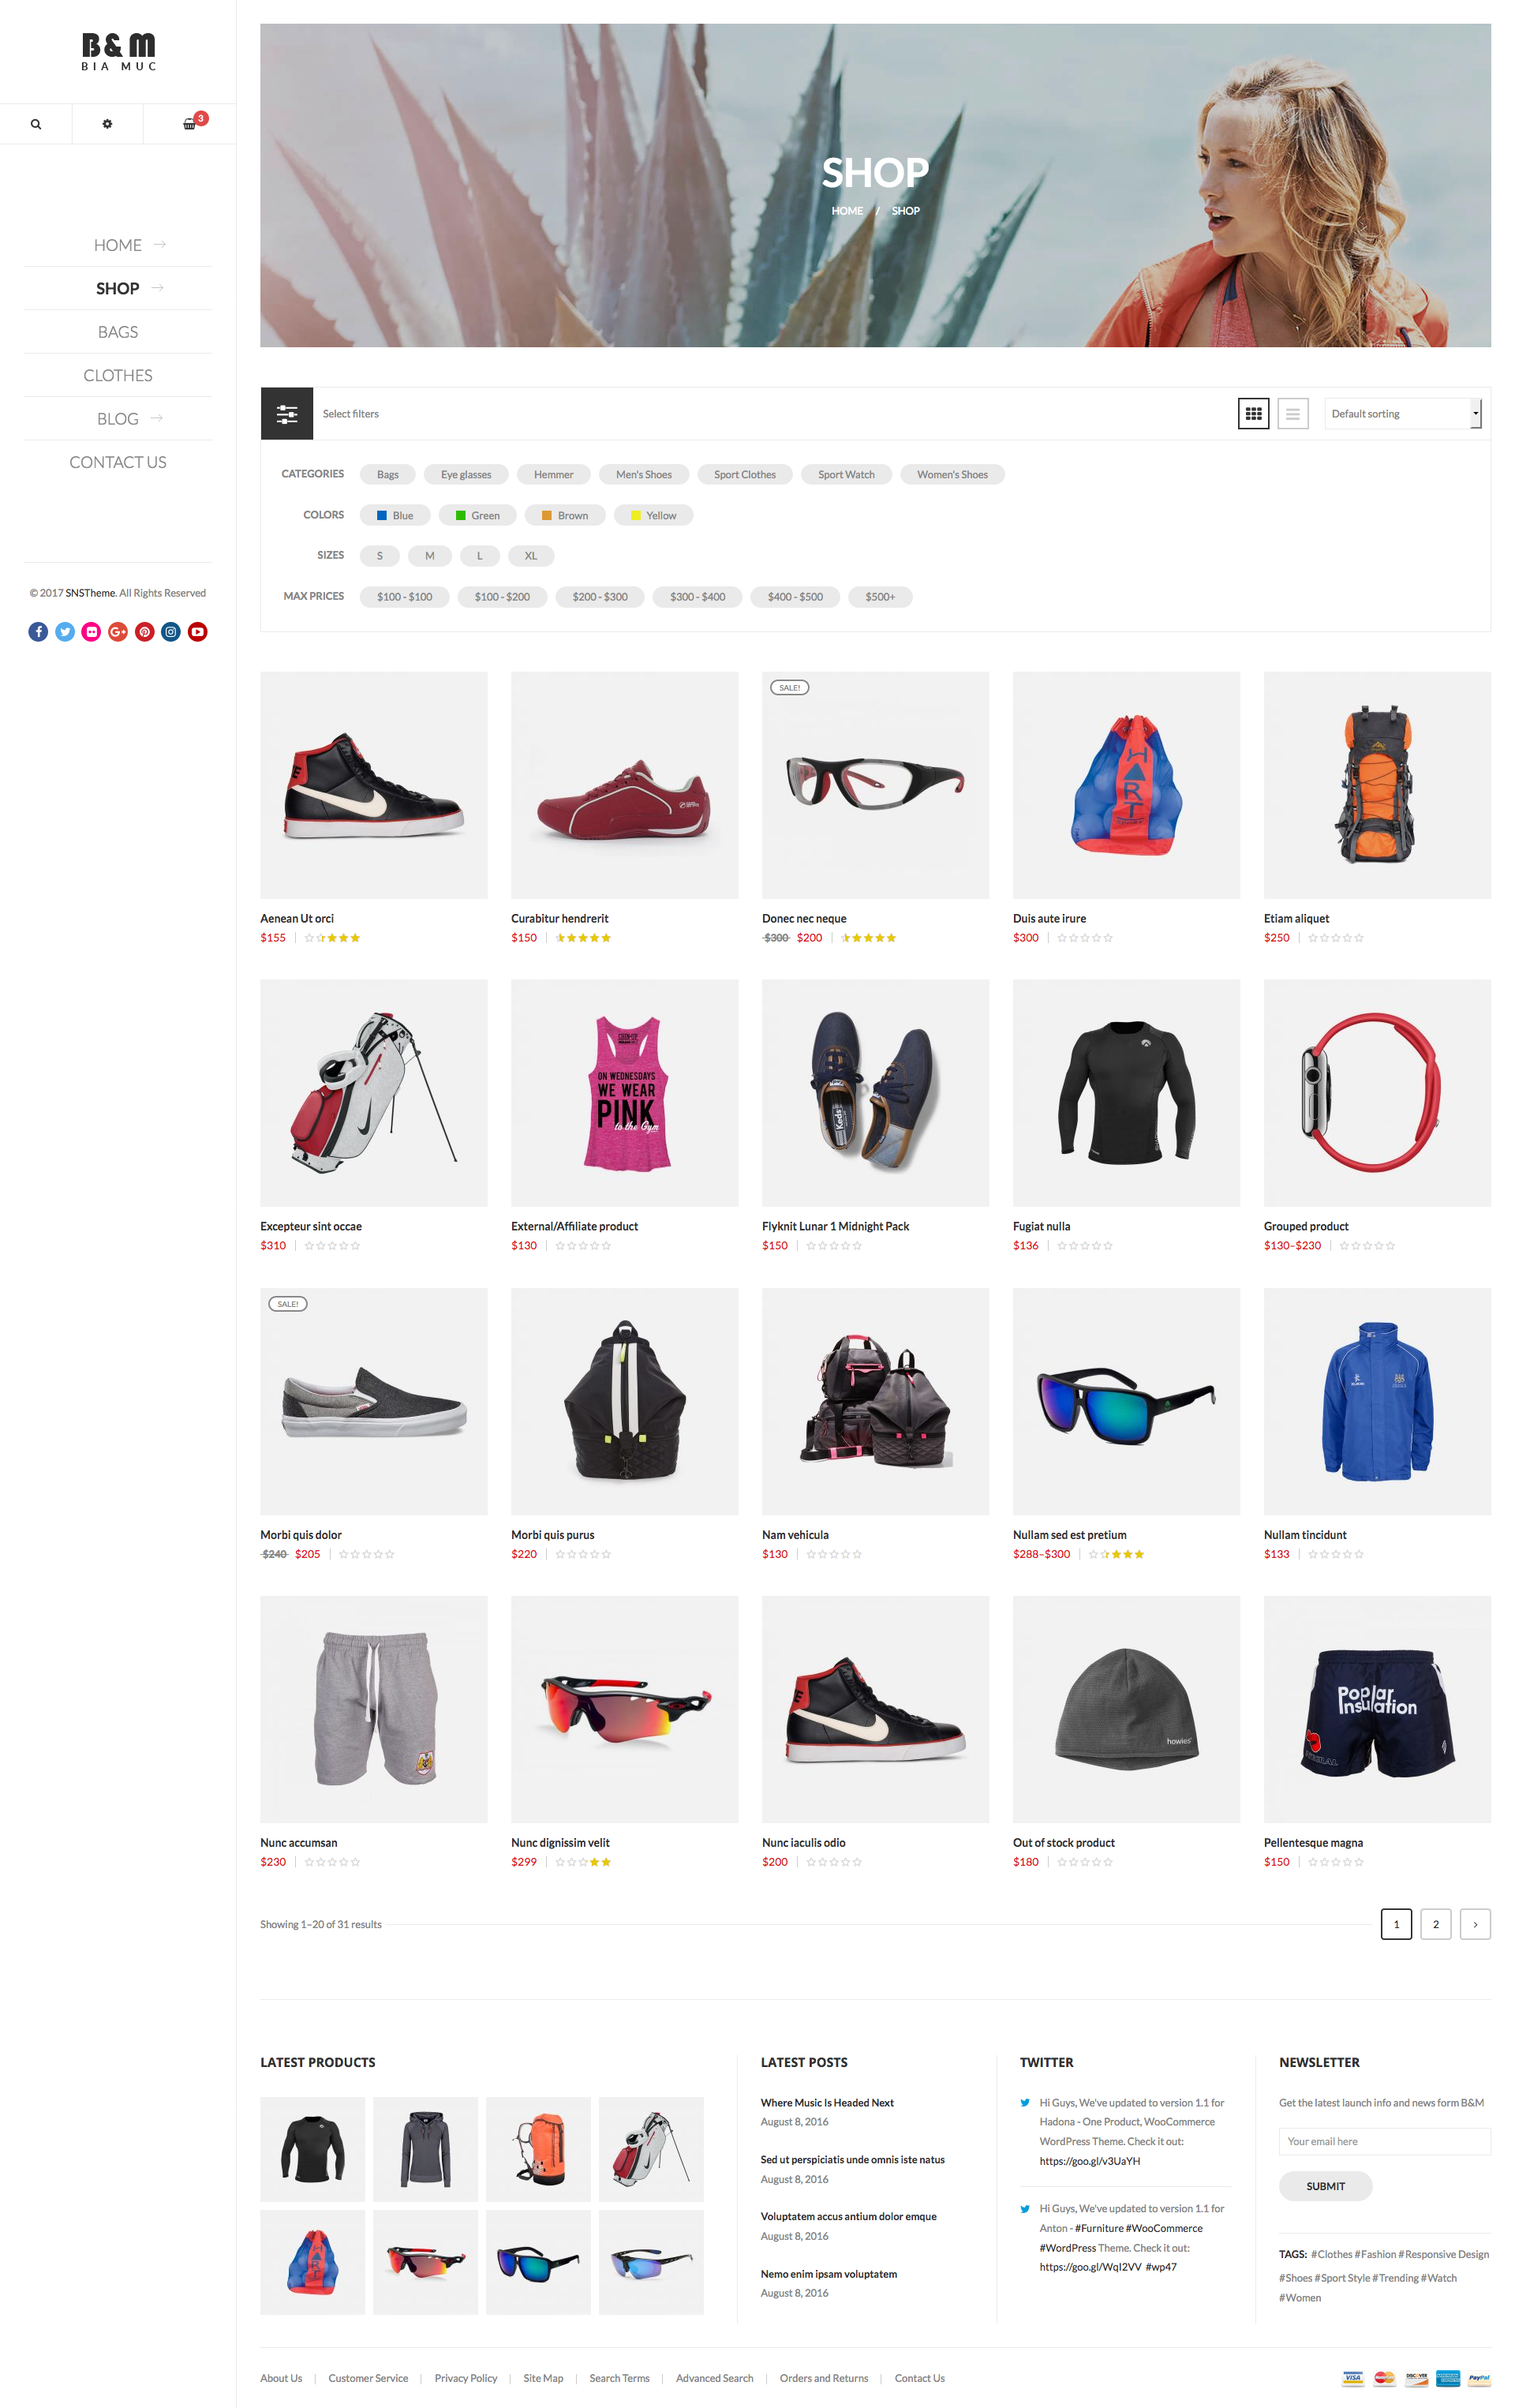Switch to grid view layout
The image size is (1515, 2408).
click(1253, 413)
